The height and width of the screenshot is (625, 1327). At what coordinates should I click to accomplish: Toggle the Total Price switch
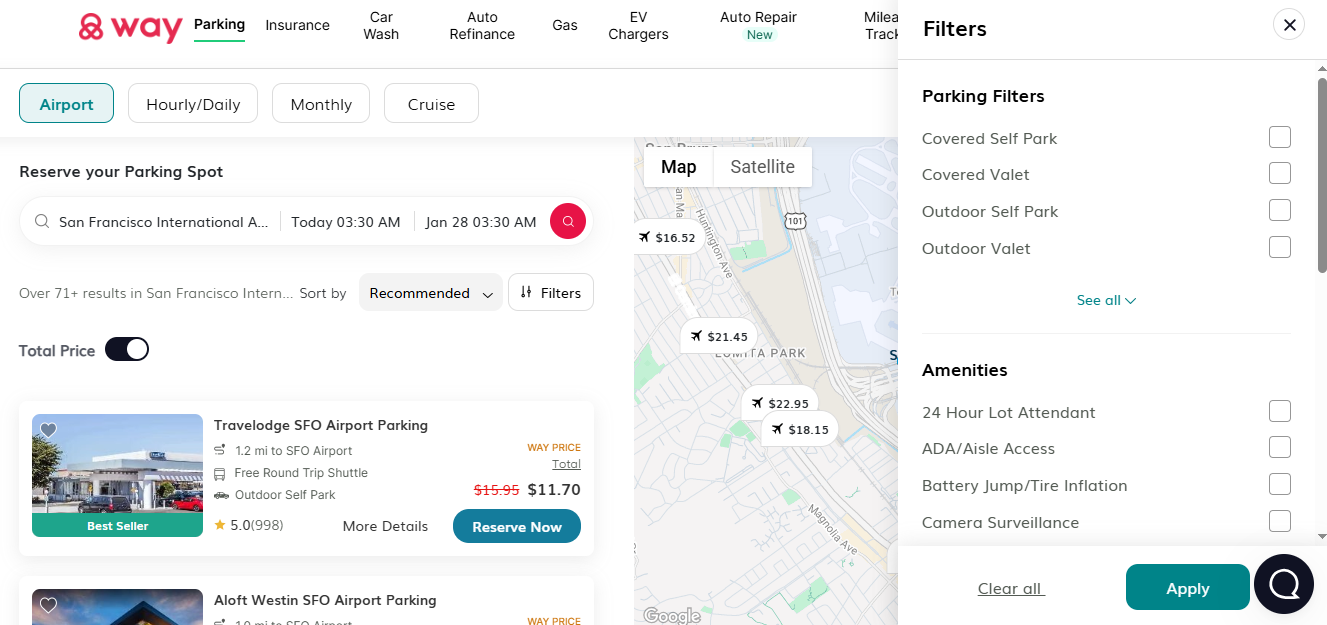(127, 349)
